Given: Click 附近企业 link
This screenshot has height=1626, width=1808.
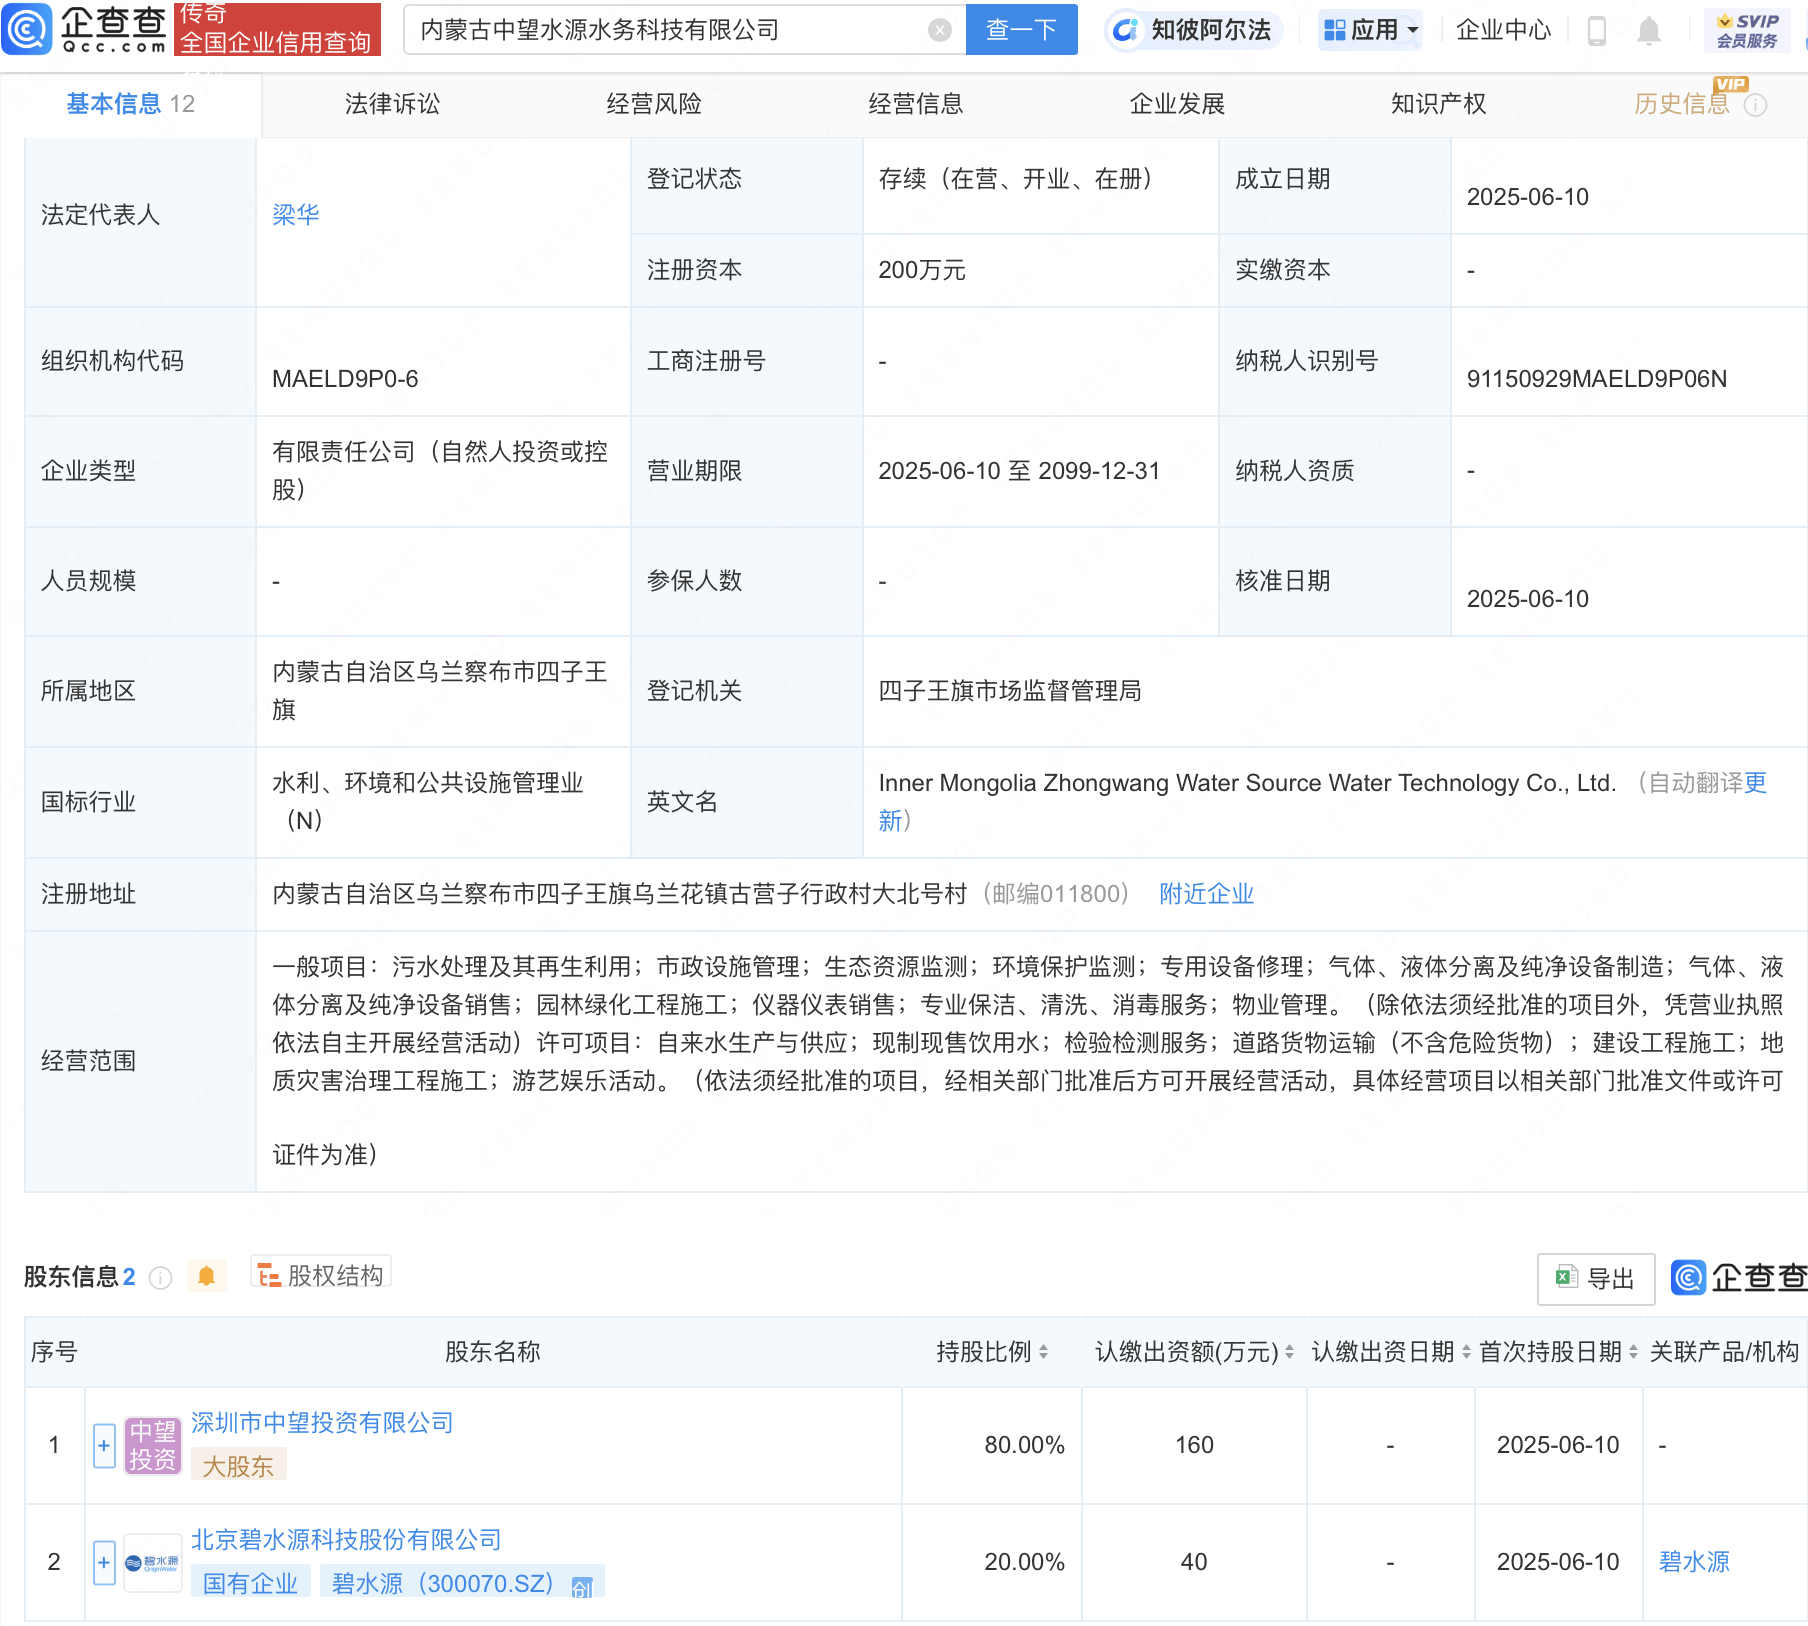Looking at the screenshot, I should (x=1207, y=894).
